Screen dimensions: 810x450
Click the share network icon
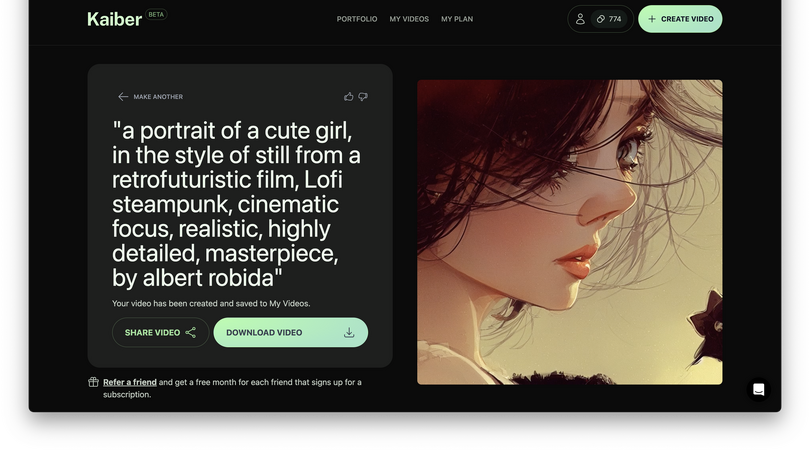pos(191,332)
